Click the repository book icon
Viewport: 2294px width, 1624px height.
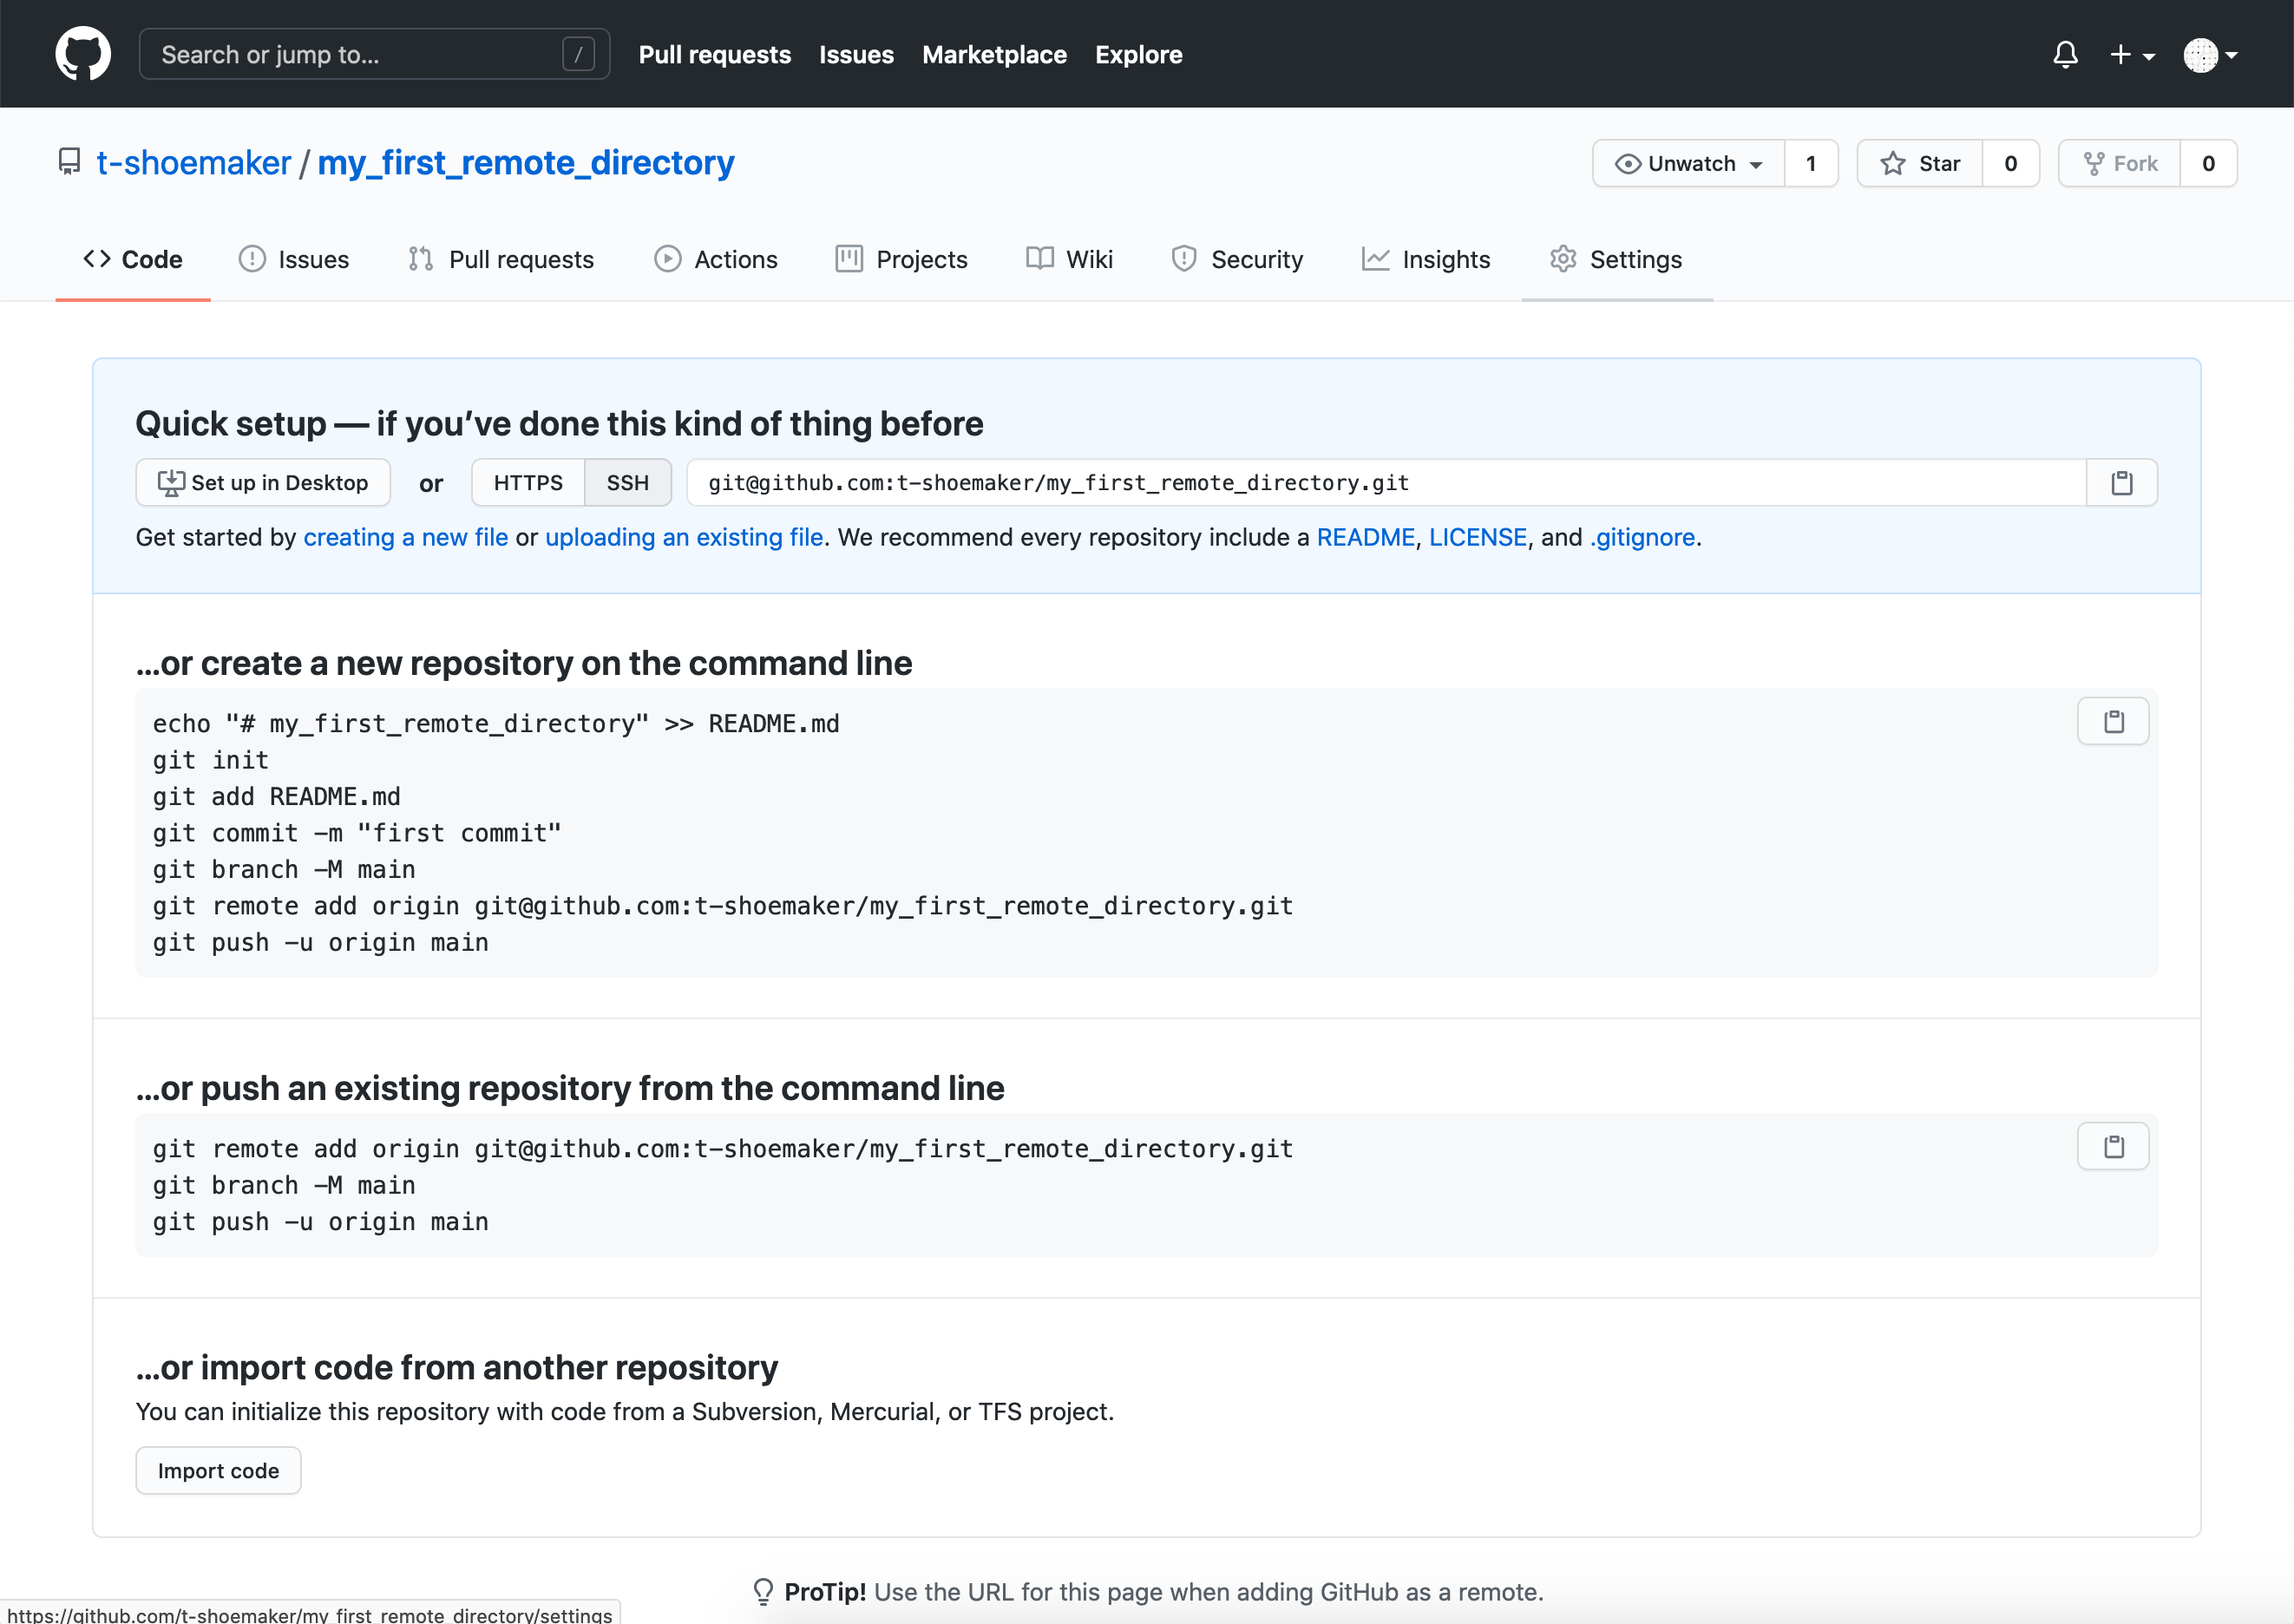[69, 162]
